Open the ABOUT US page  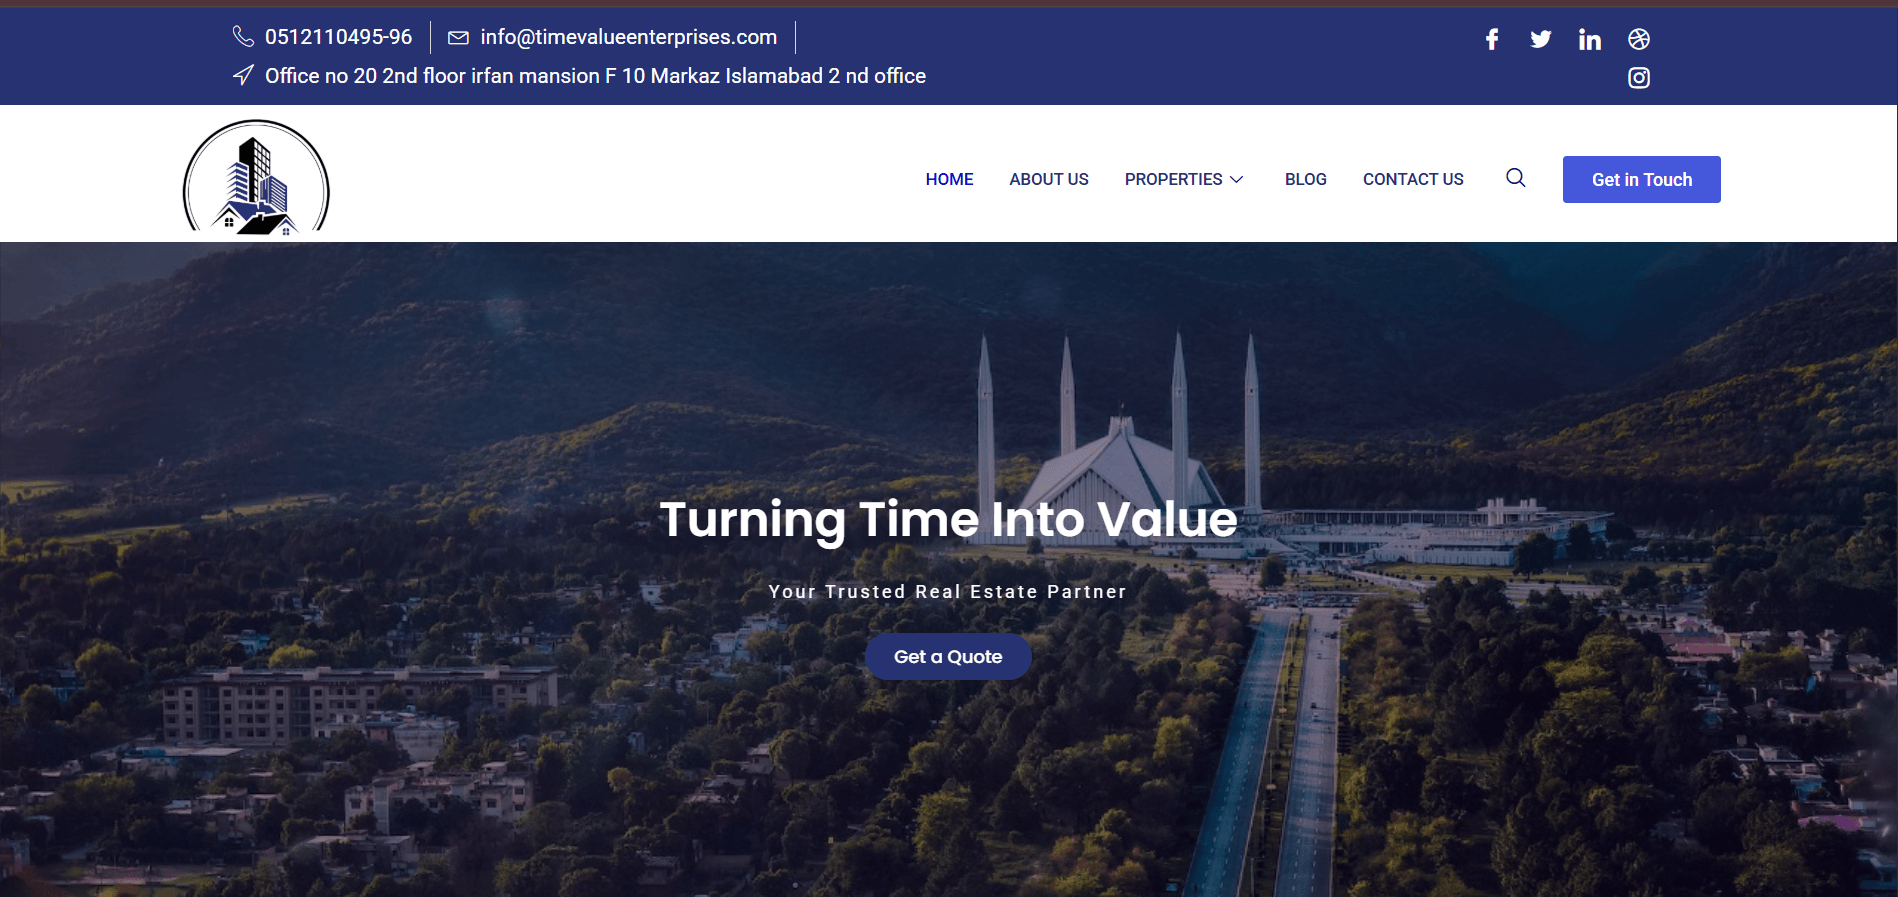tap(1048, 180)
